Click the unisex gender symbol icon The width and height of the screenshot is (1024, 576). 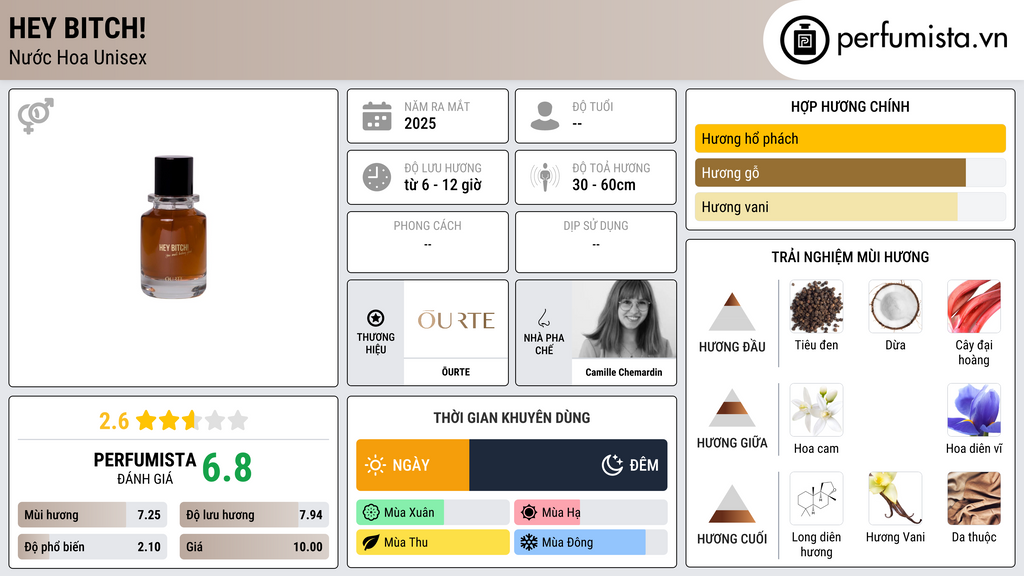coord(36,116)
